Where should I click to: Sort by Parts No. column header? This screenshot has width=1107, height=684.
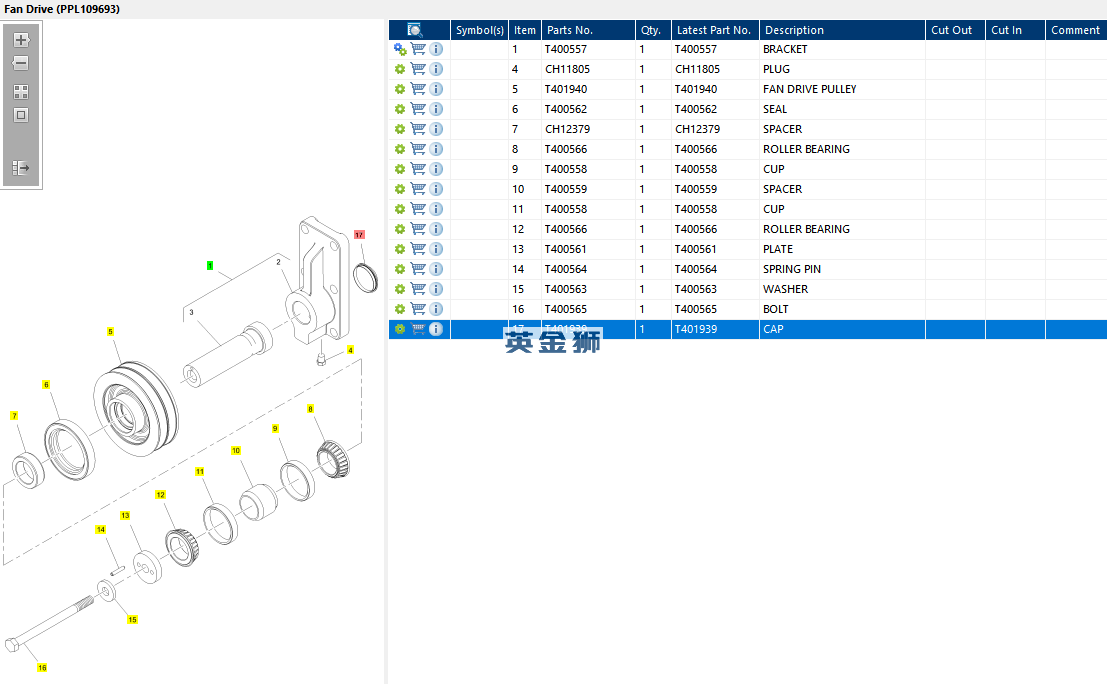(x=588, y=30)
